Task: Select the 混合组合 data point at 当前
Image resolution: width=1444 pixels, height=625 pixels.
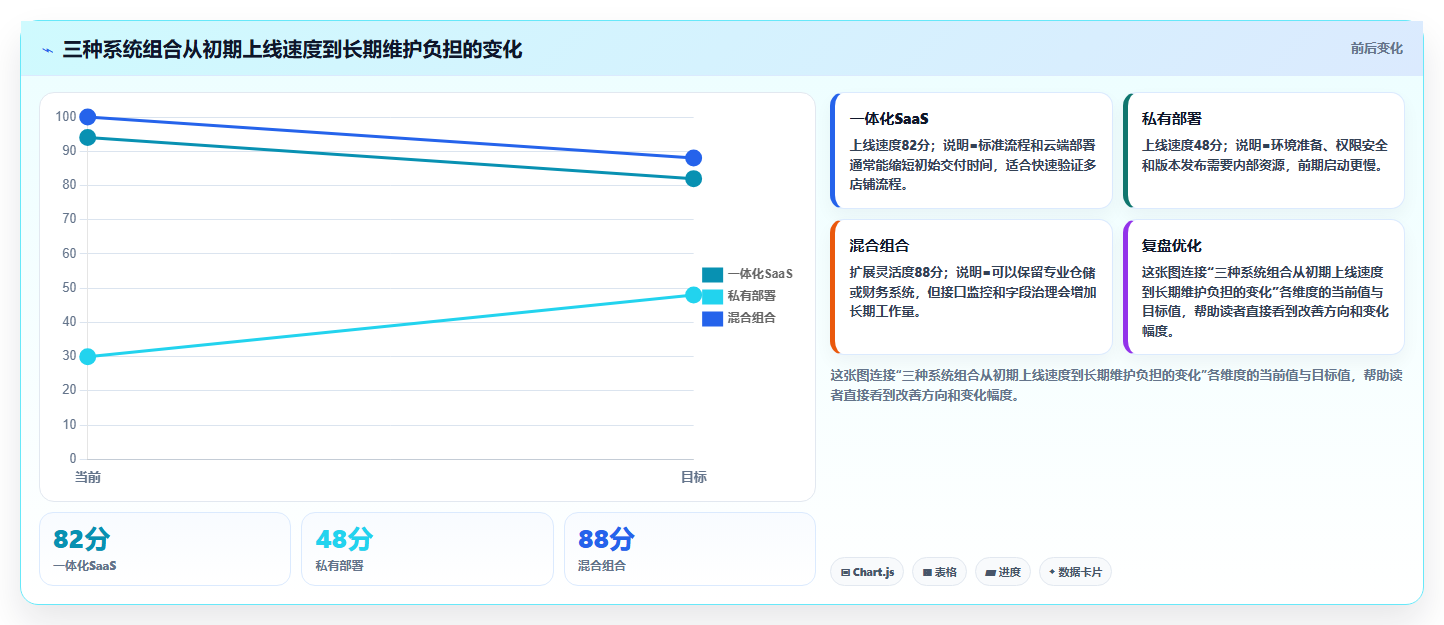Action: (88, 117)
